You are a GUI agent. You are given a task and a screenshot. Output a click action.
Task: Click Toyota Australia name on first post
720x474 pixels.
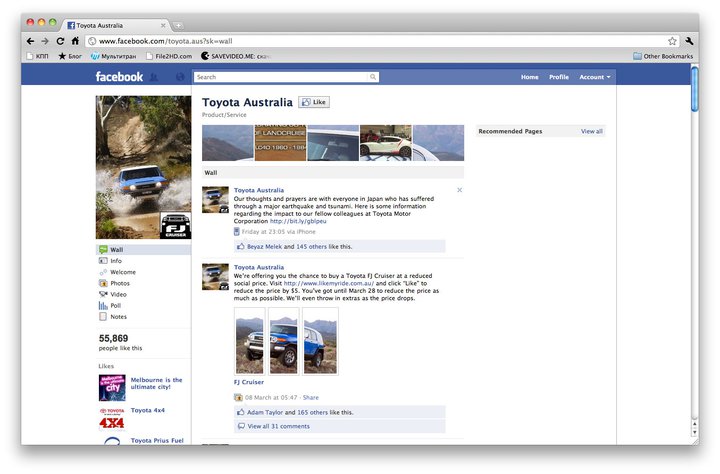[259, 190]
